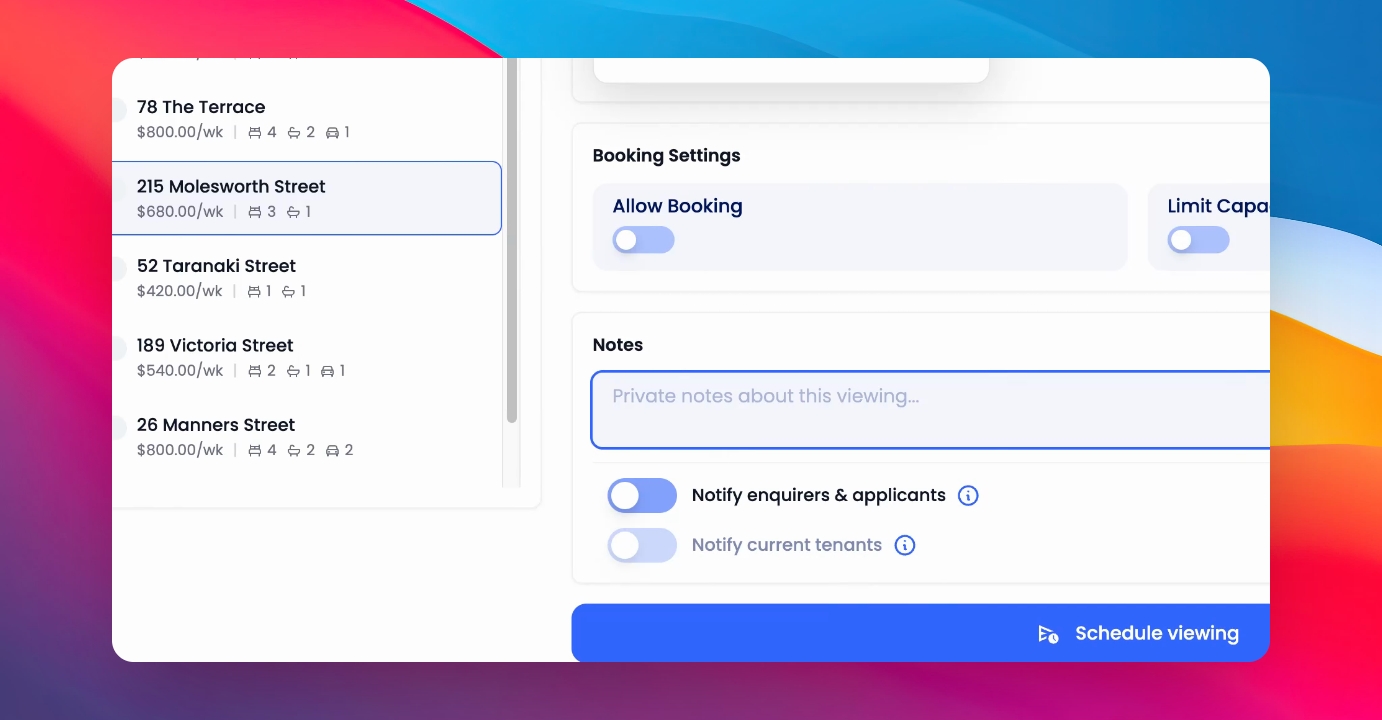Click bathroom icon for 52 Taranaki Street
1382x720 pixels.
(289, 291)
